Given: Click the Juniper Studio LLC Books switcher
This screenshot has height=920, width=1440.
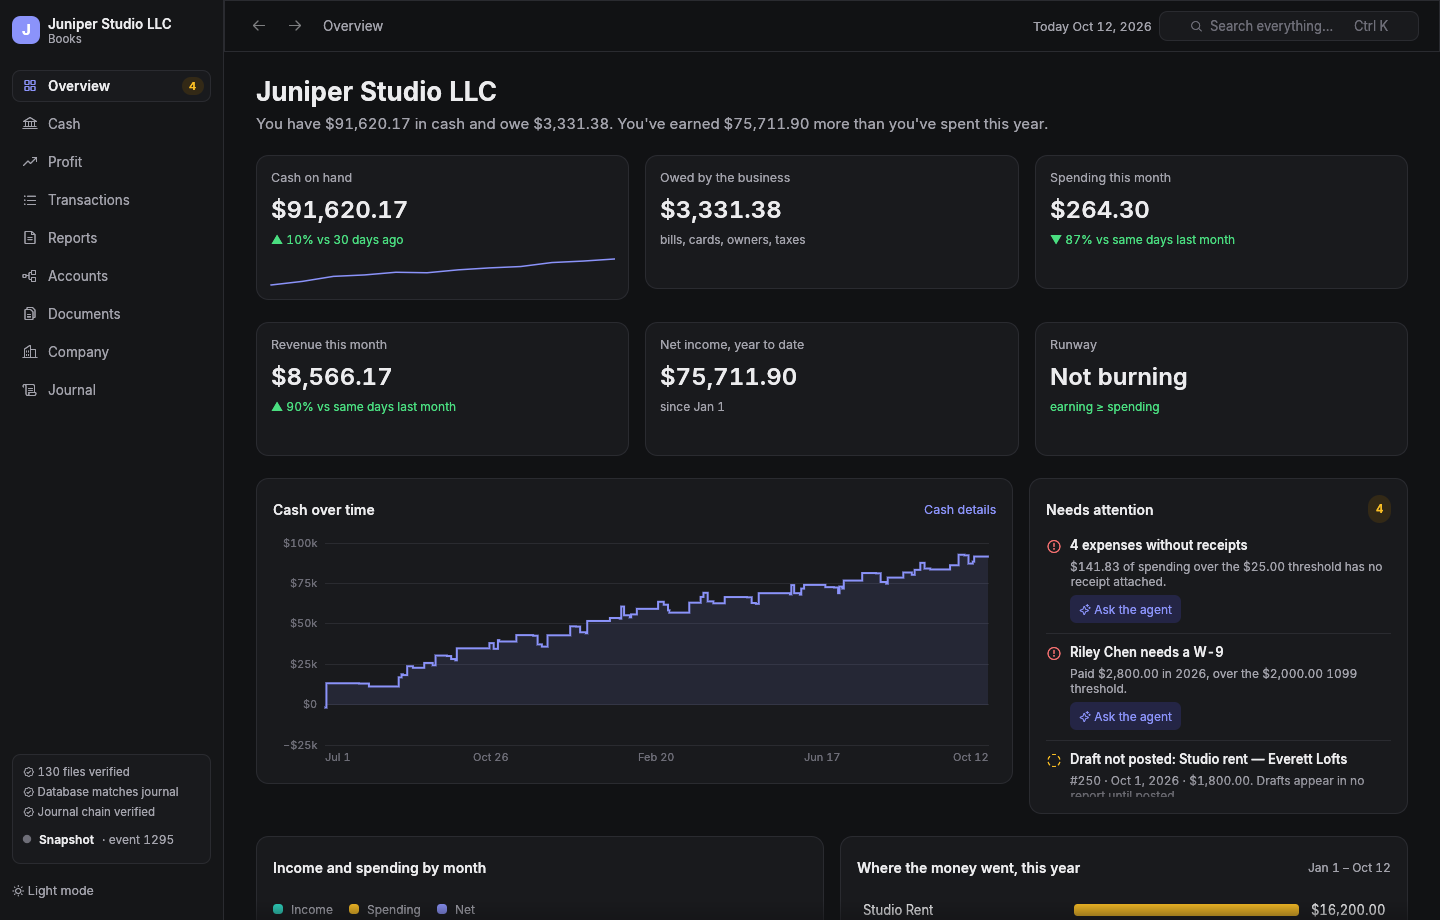Looking at the screenshot, I should click(x=111, y=30).
